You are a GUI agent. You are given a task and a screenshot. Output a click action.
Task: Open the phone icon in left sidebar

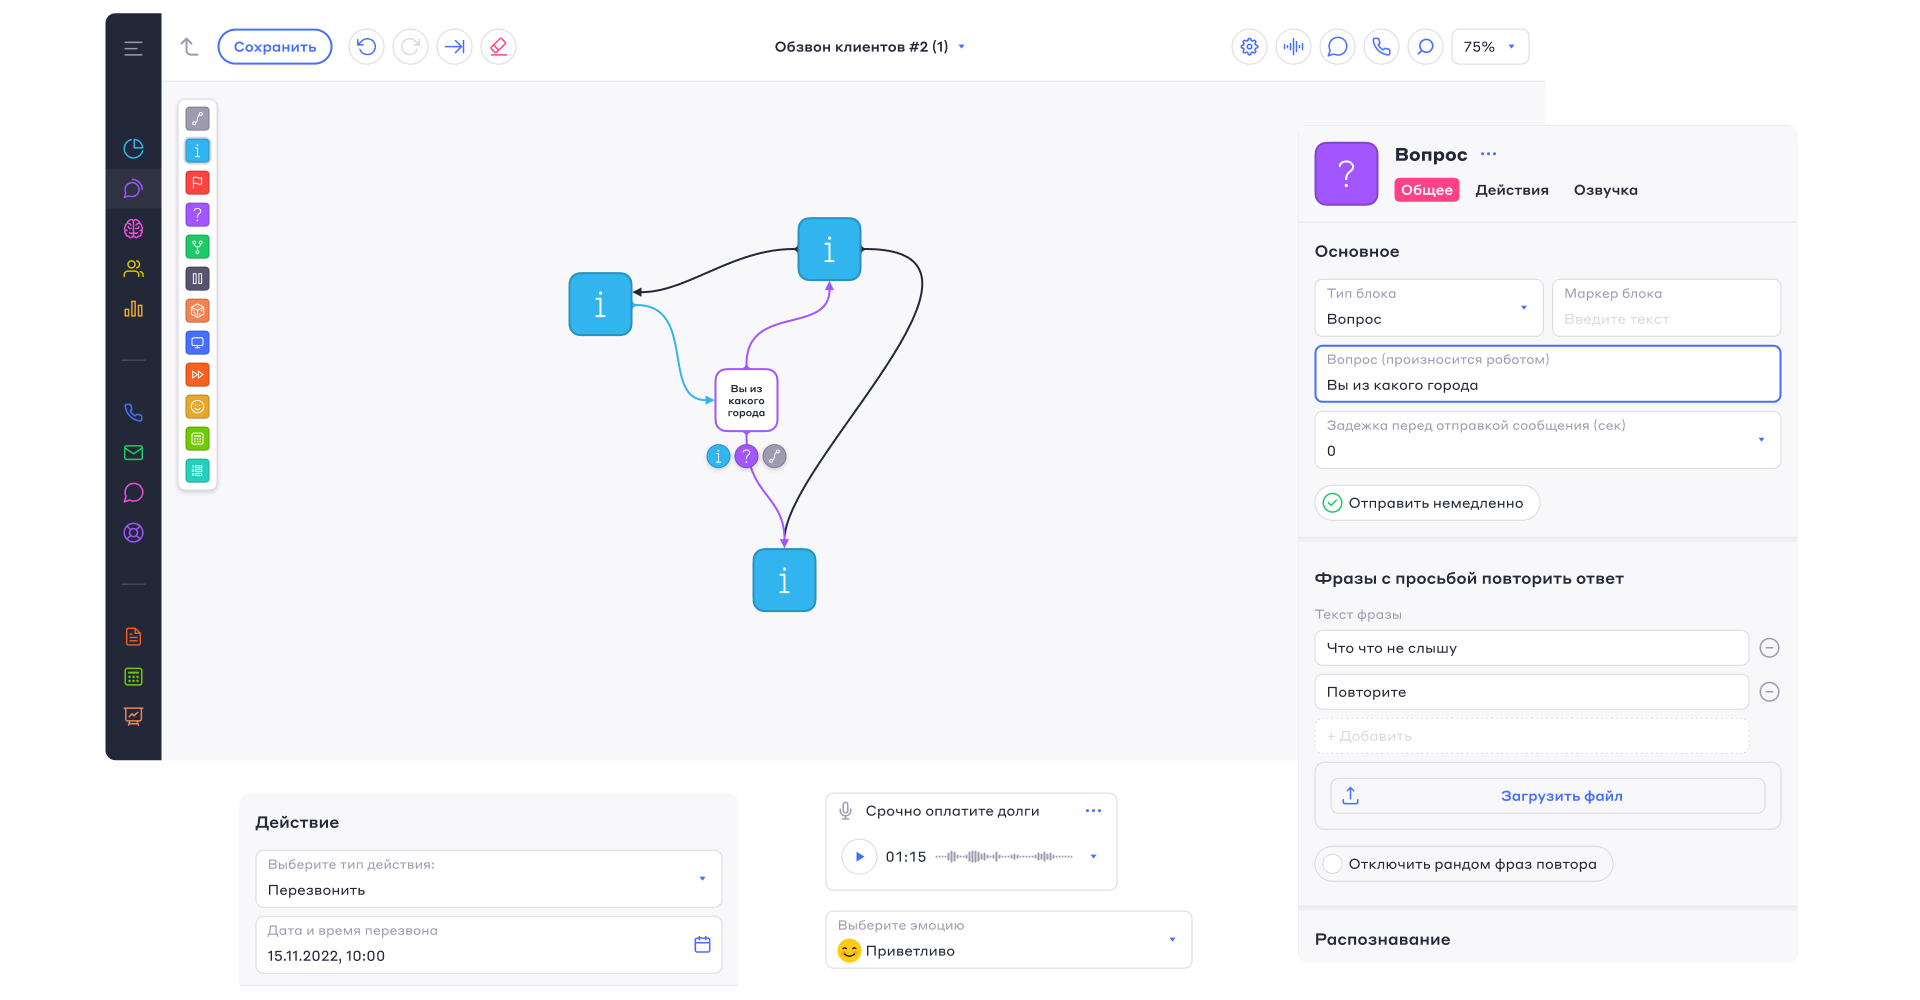(x=133, y=413)
